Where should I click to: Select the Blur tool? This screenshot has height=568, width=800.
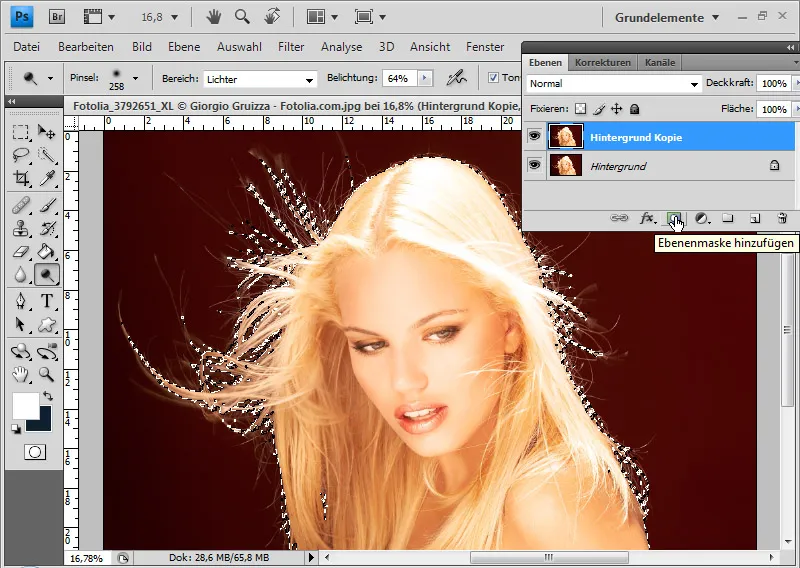coord(20,275)
